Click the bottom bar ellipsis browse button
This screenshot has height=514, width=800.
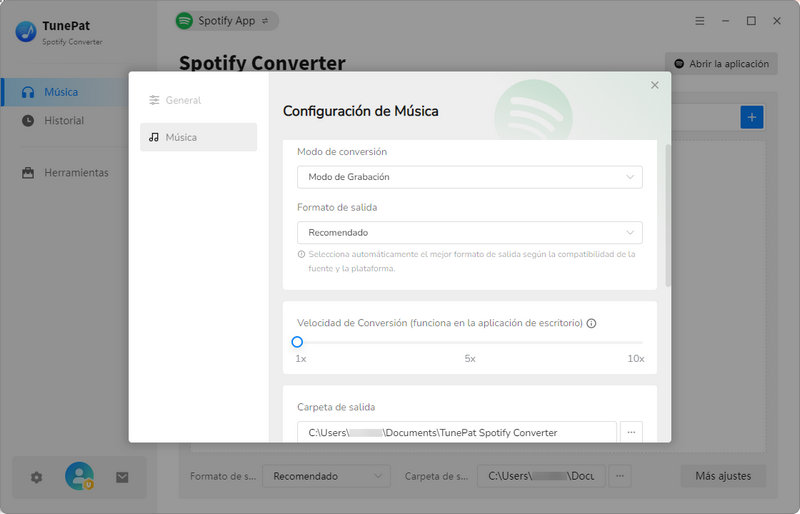pyautogui.click(x=620, y=476)
